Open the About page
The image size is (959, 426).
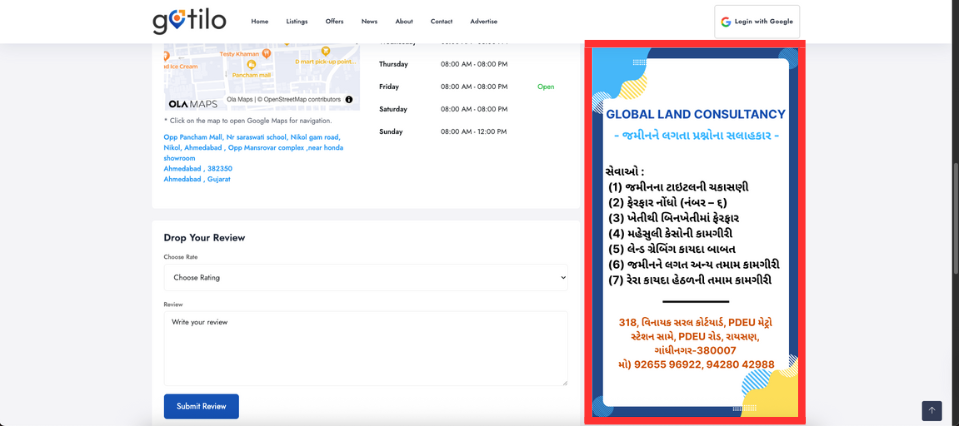404,21
